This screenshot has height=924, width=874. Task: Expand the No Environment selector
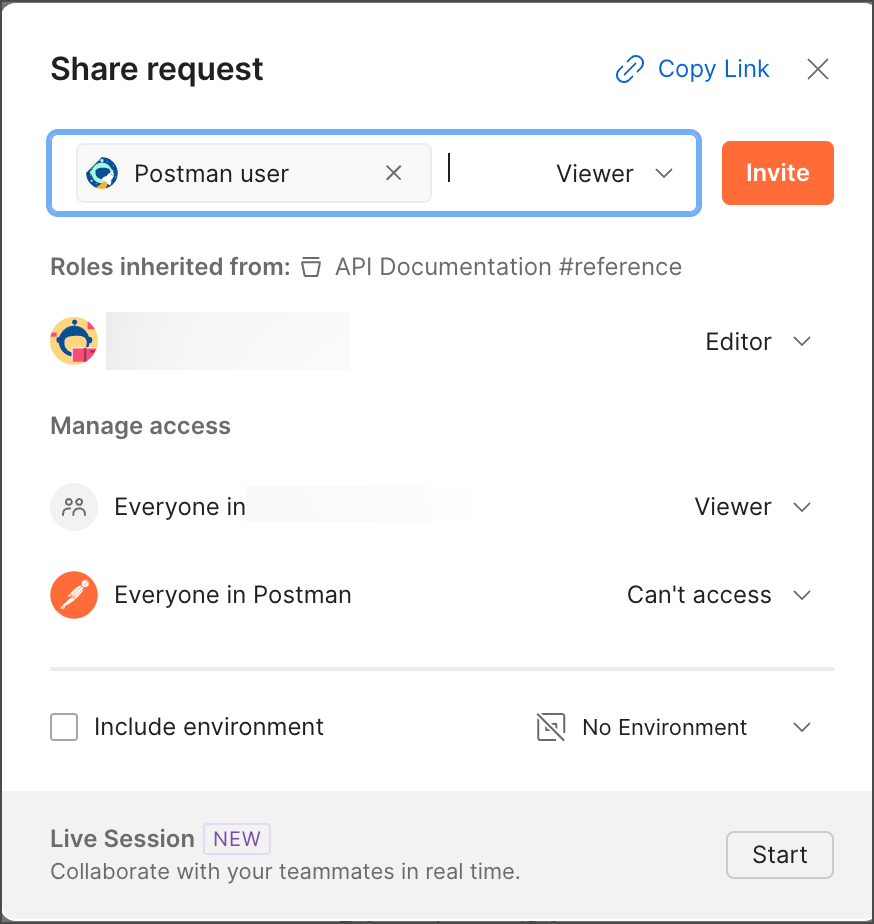(x=801, y=727)
